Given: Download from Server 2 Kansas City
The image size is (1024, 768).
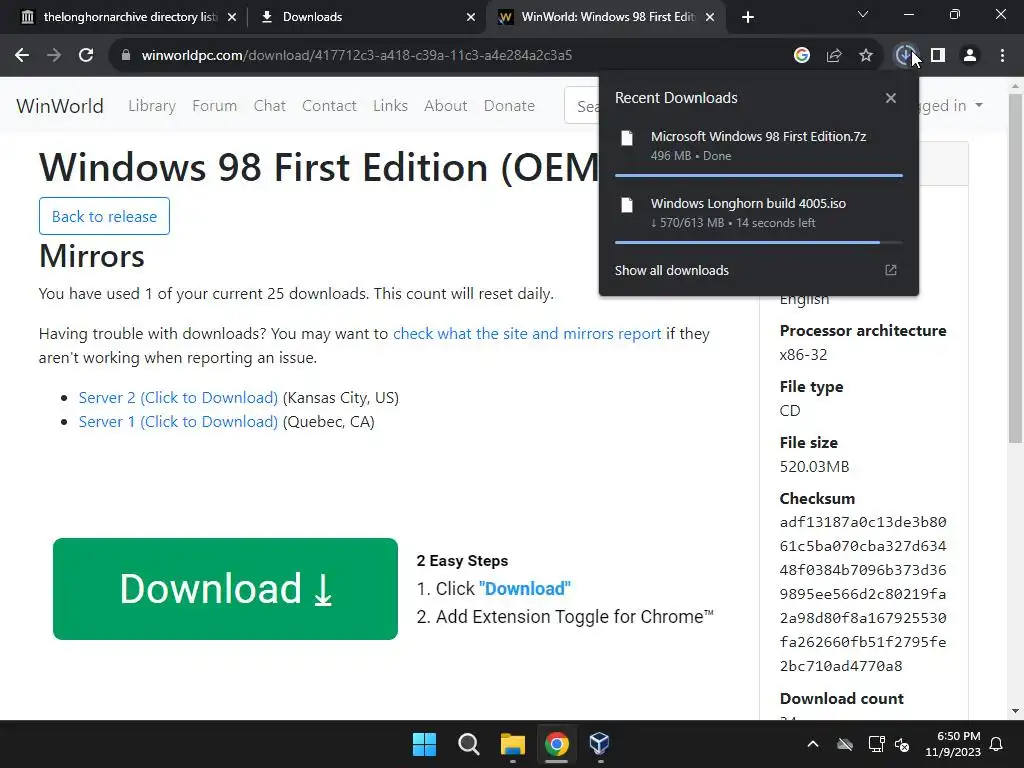Looking at the screenshot, I should coord(178,398).
